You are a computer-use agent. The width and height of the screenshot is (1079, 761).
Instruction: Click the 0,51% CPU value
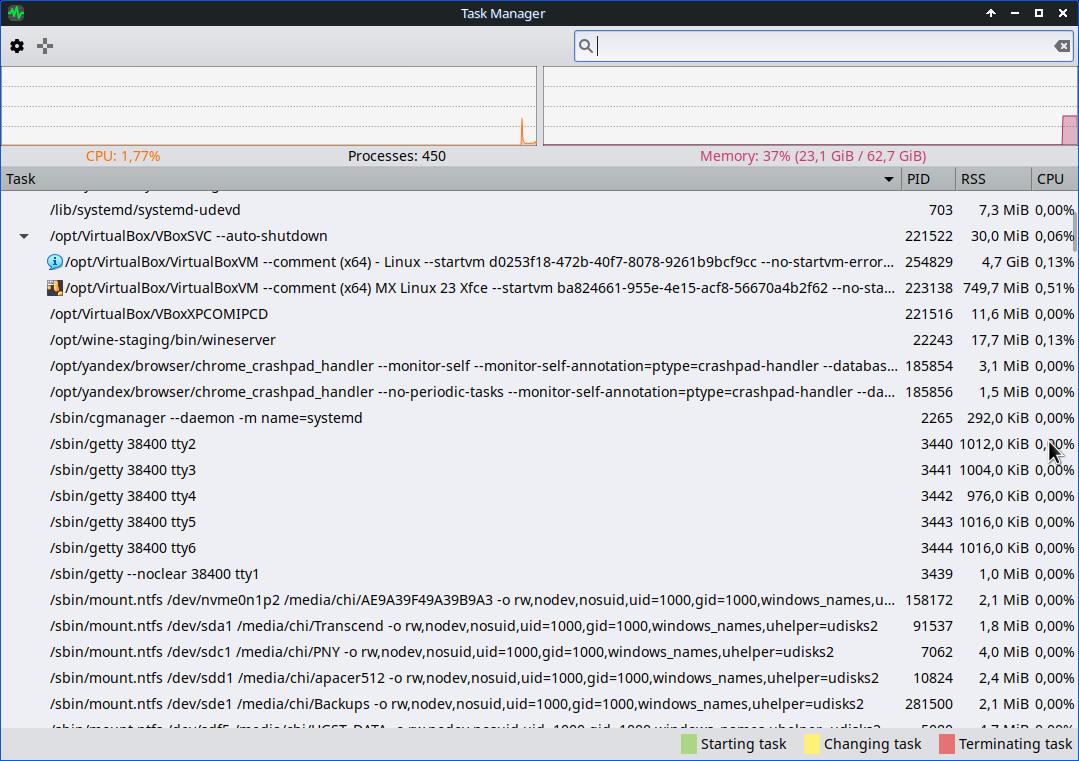(x=1054, y=288)
